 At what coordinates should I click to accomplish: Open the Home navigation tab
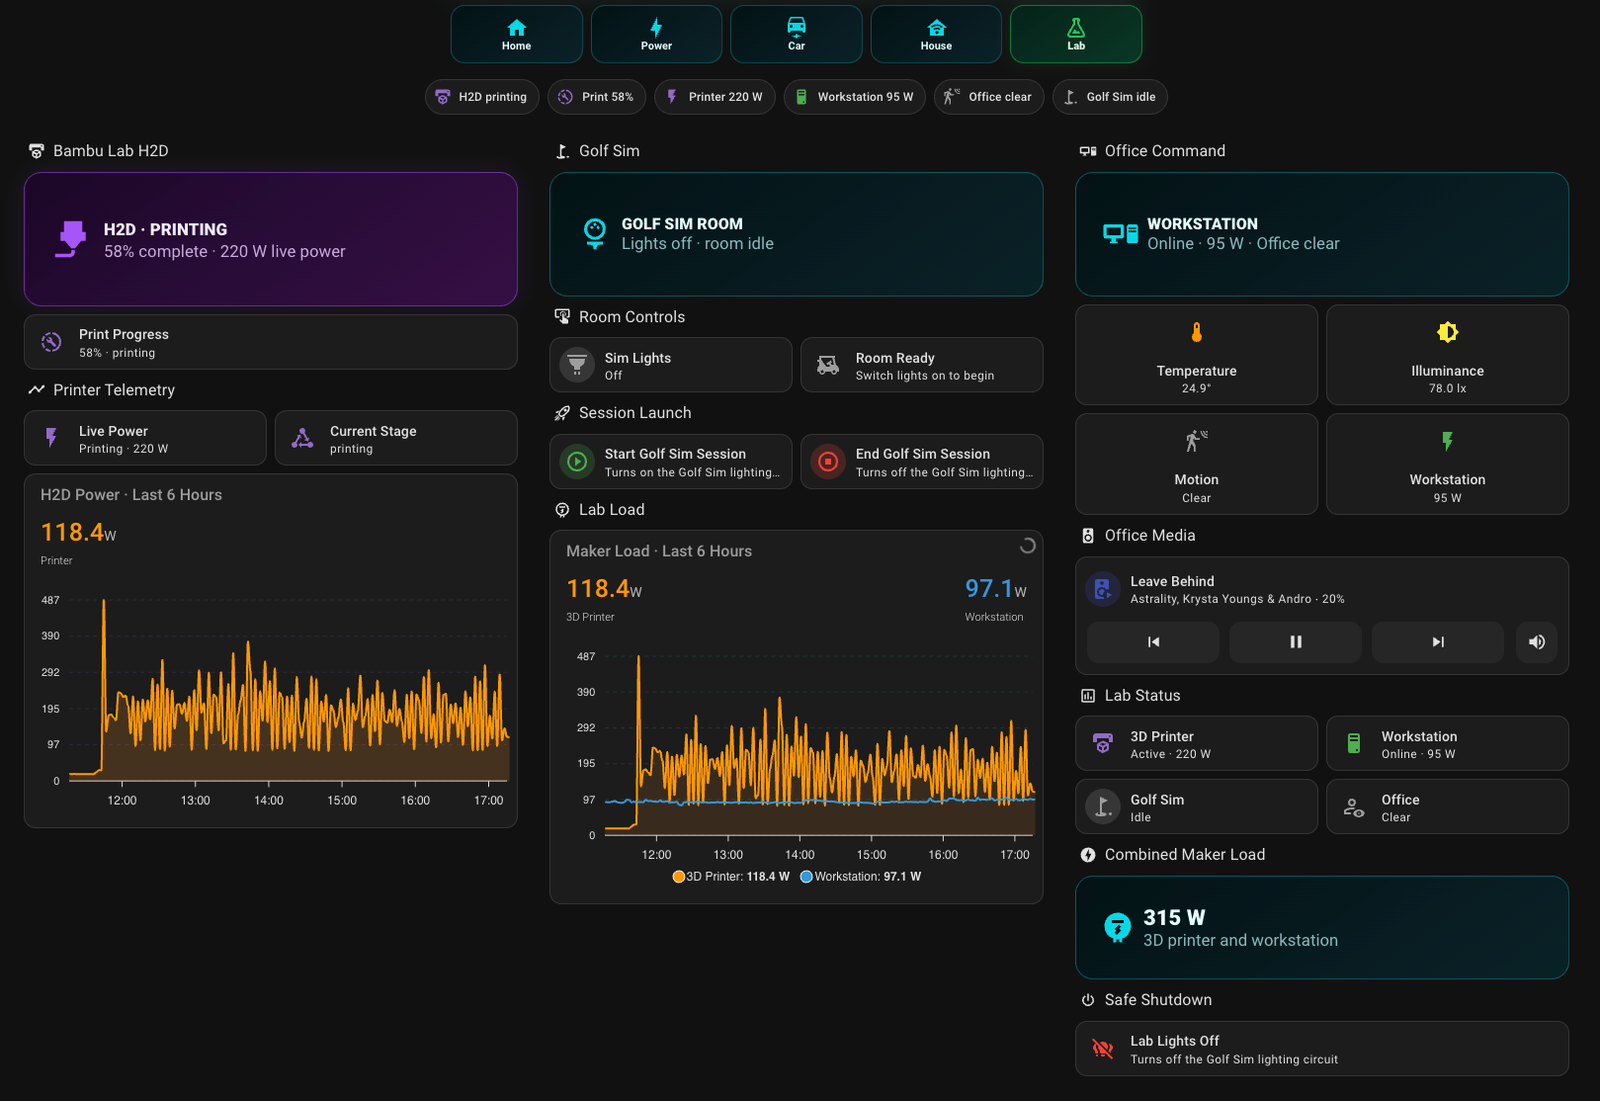[x=516, y=34]
